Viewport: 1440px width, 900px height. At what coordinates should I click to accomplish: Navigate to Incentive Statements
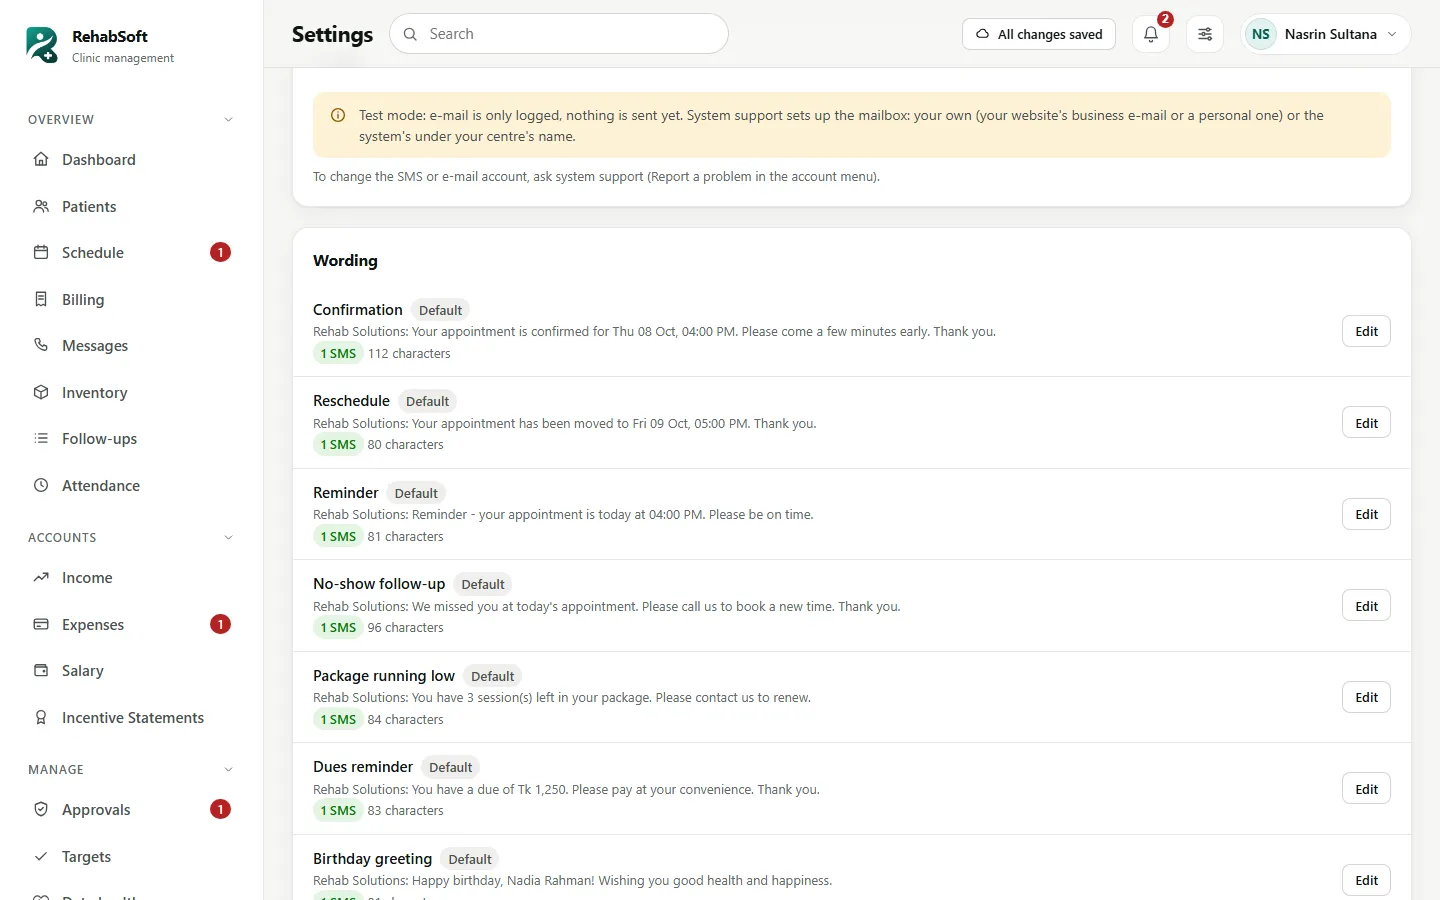[131, 717]
